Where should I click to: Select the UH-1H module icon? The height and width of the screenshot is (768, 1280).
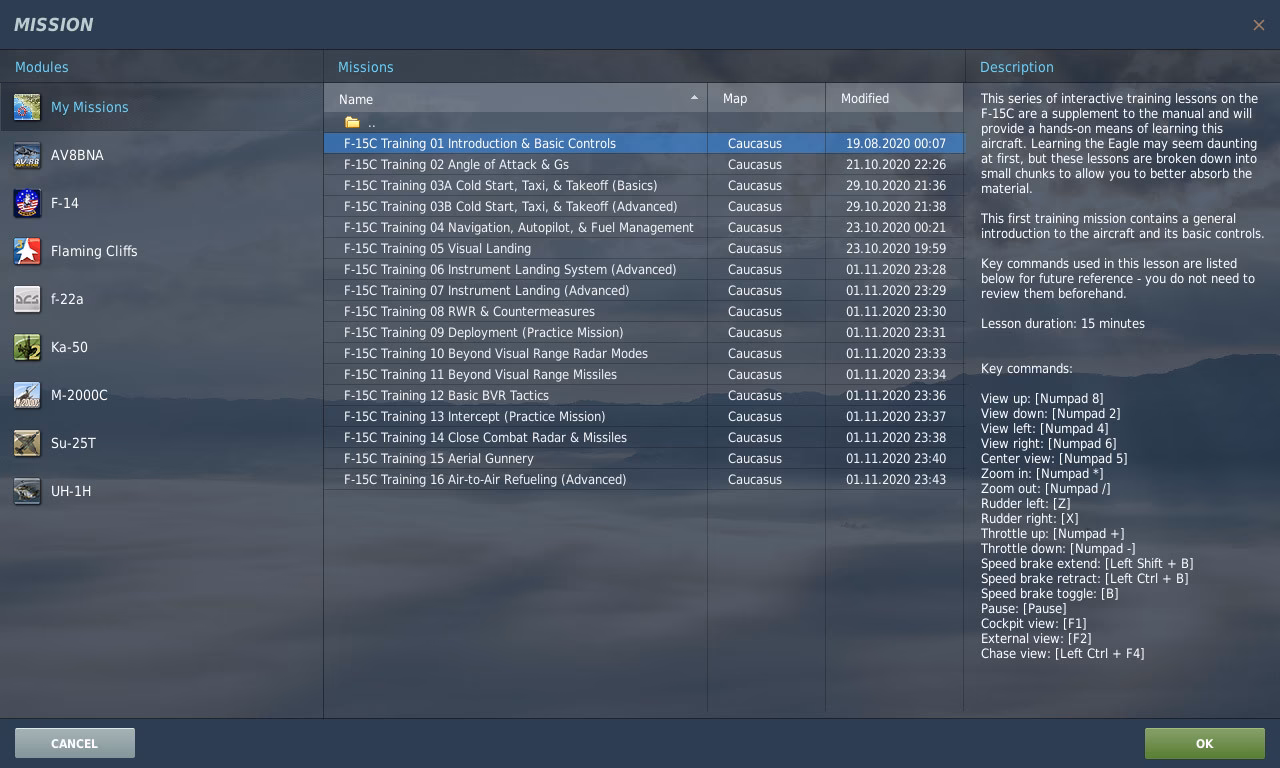[27, 491]
